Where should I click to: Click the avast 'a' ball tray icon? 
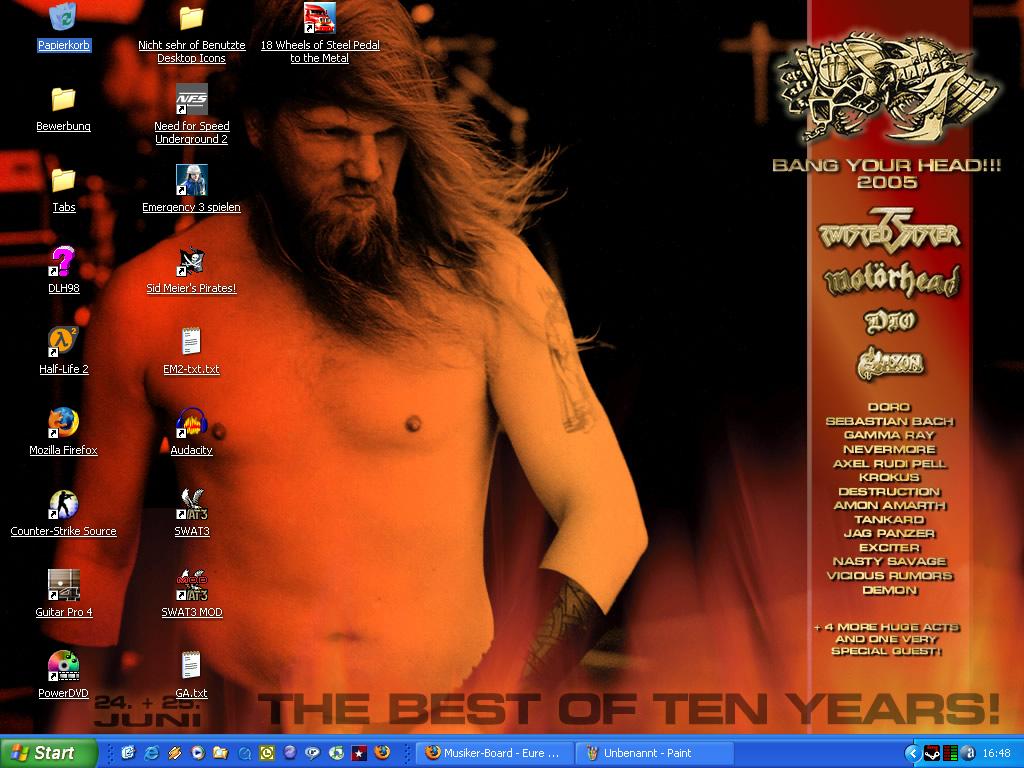[x=968, y=754]
